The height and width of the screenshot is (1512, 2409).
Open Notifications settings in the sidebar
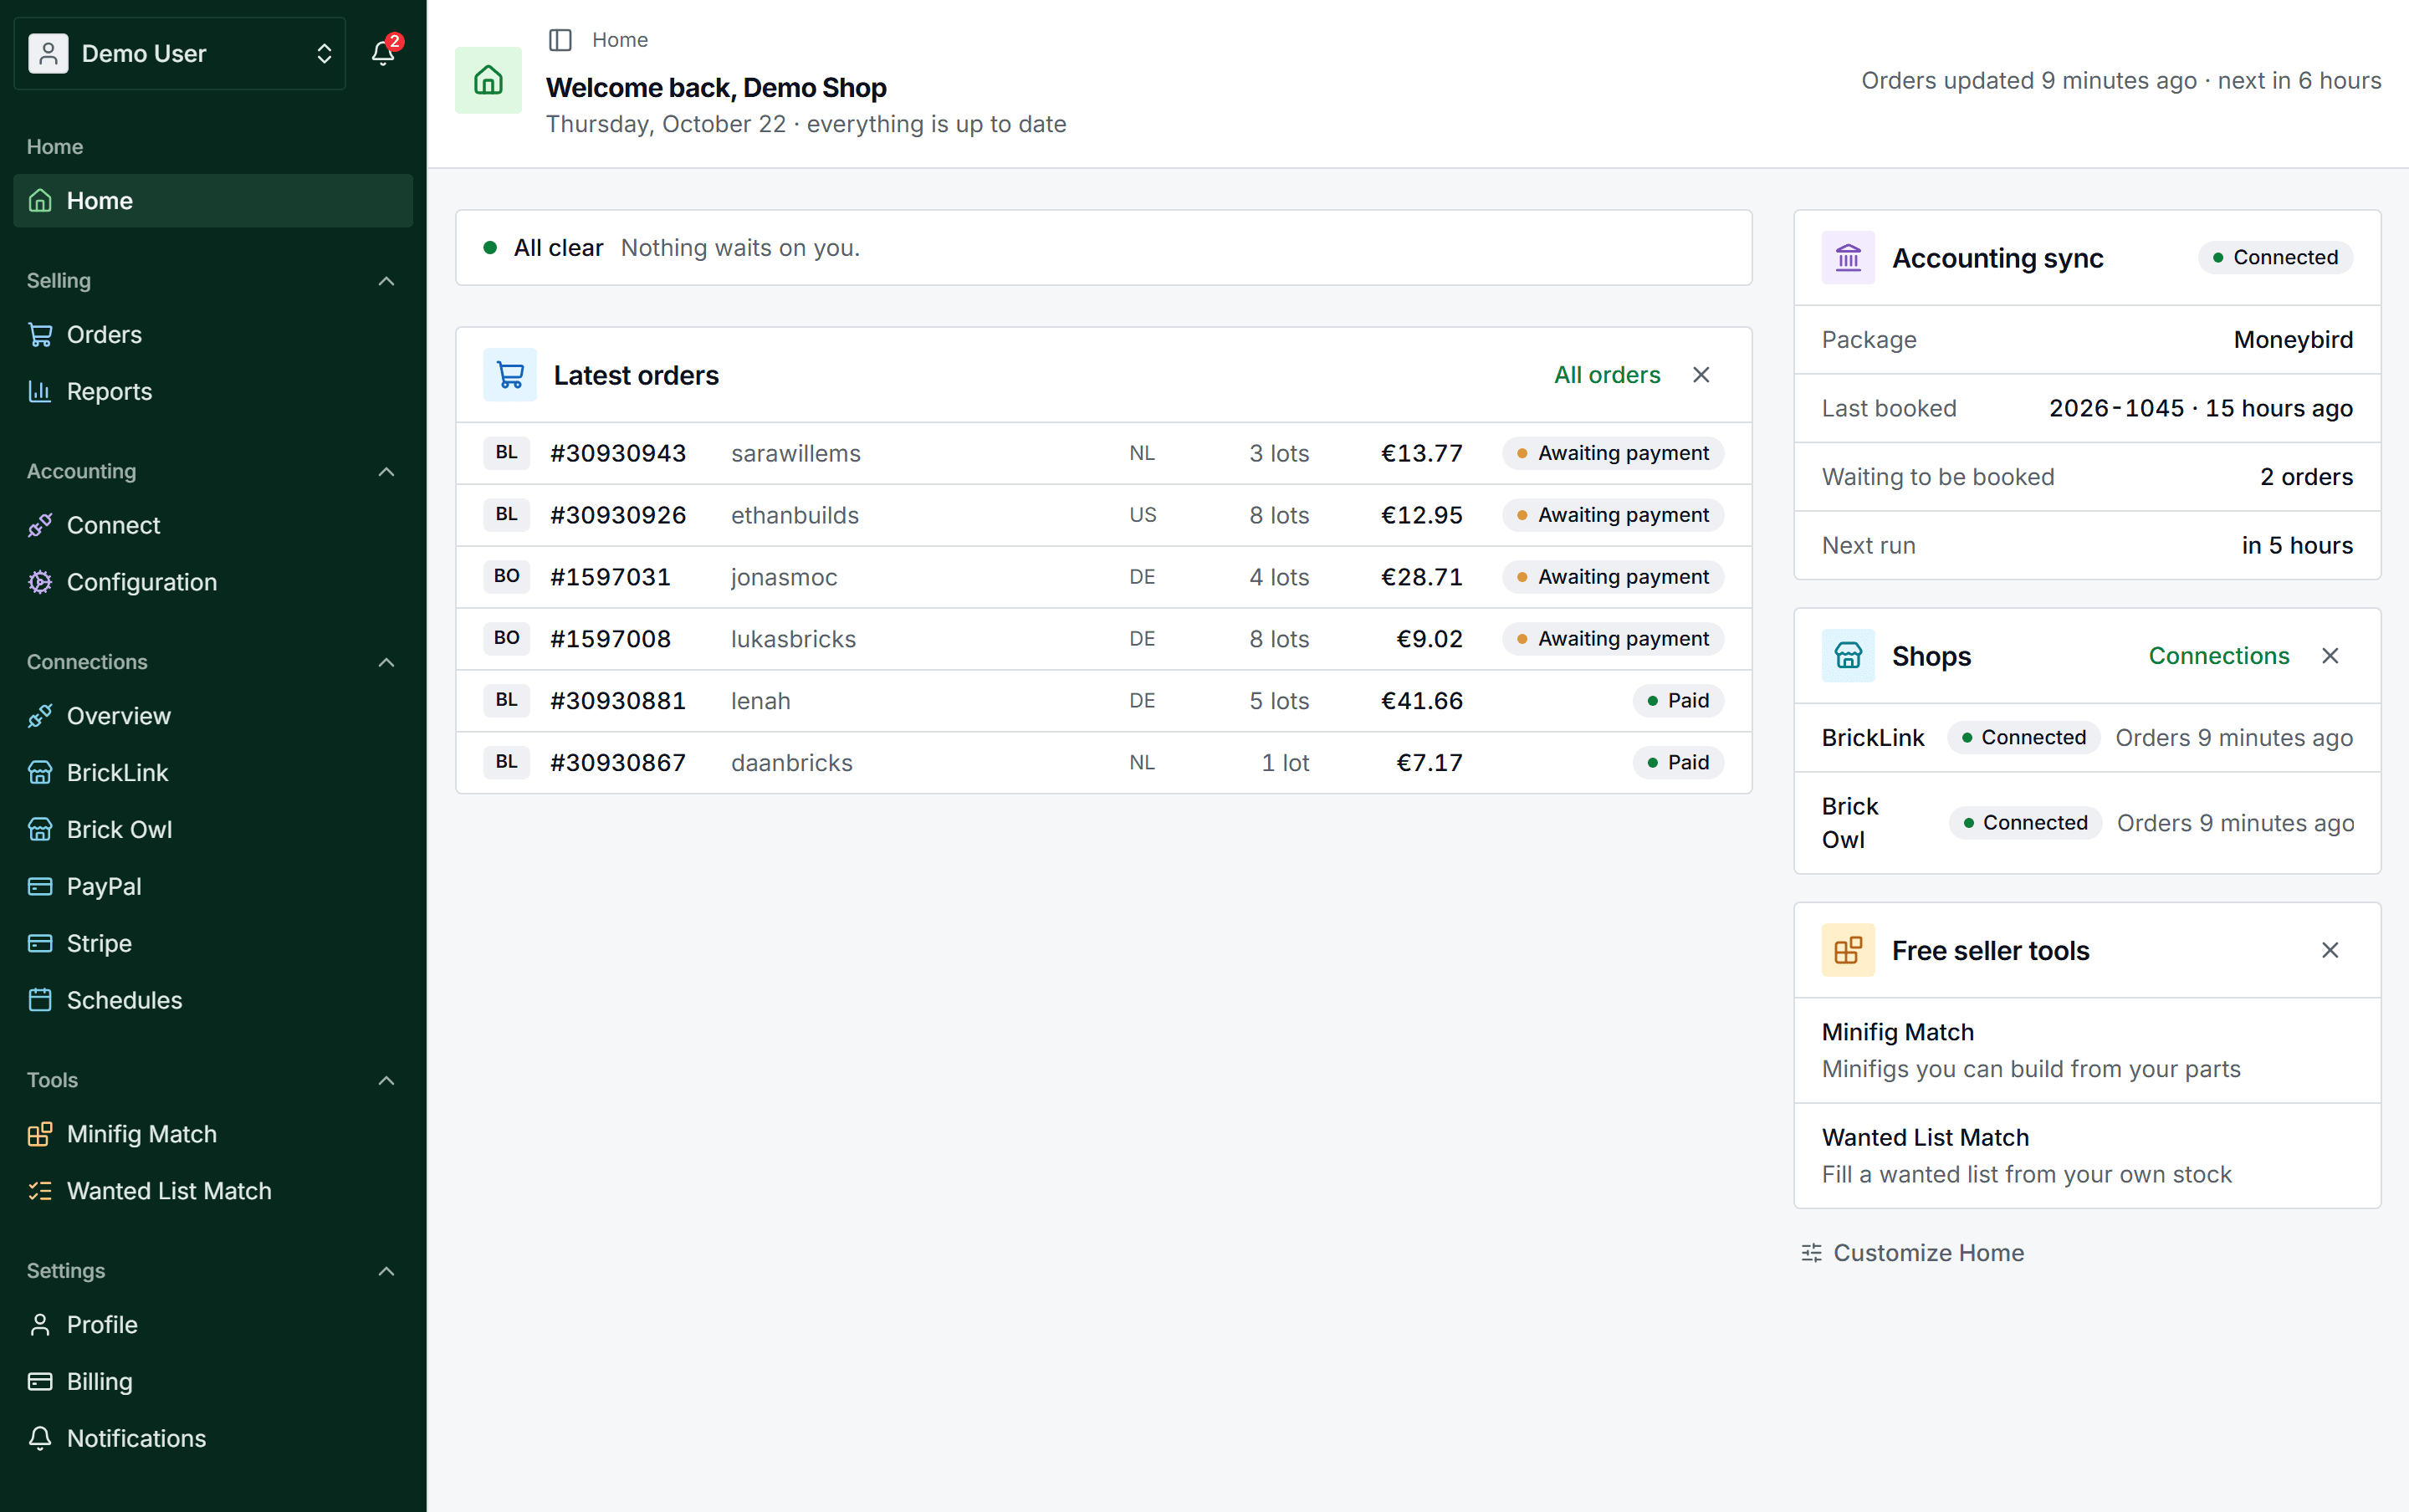point(213,1439)
